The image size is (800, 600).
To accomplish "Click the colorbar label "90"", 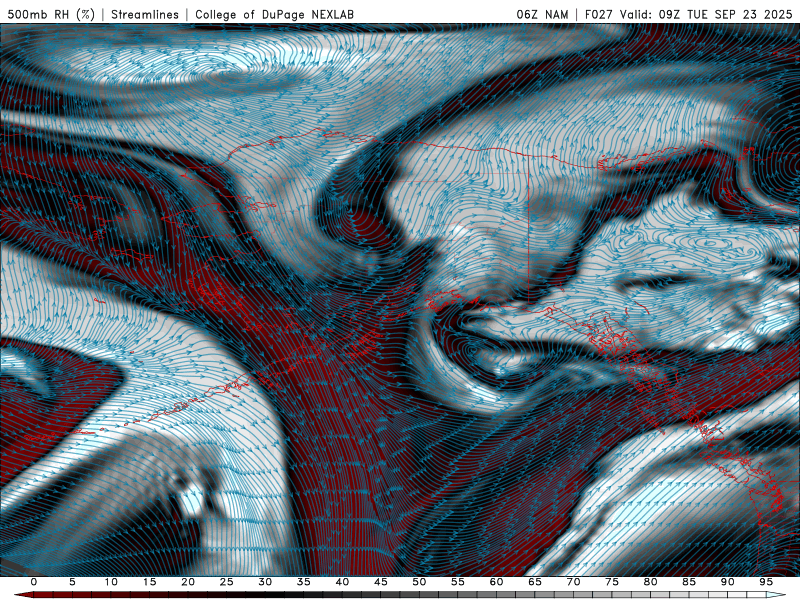I will (x=727, y=582).
